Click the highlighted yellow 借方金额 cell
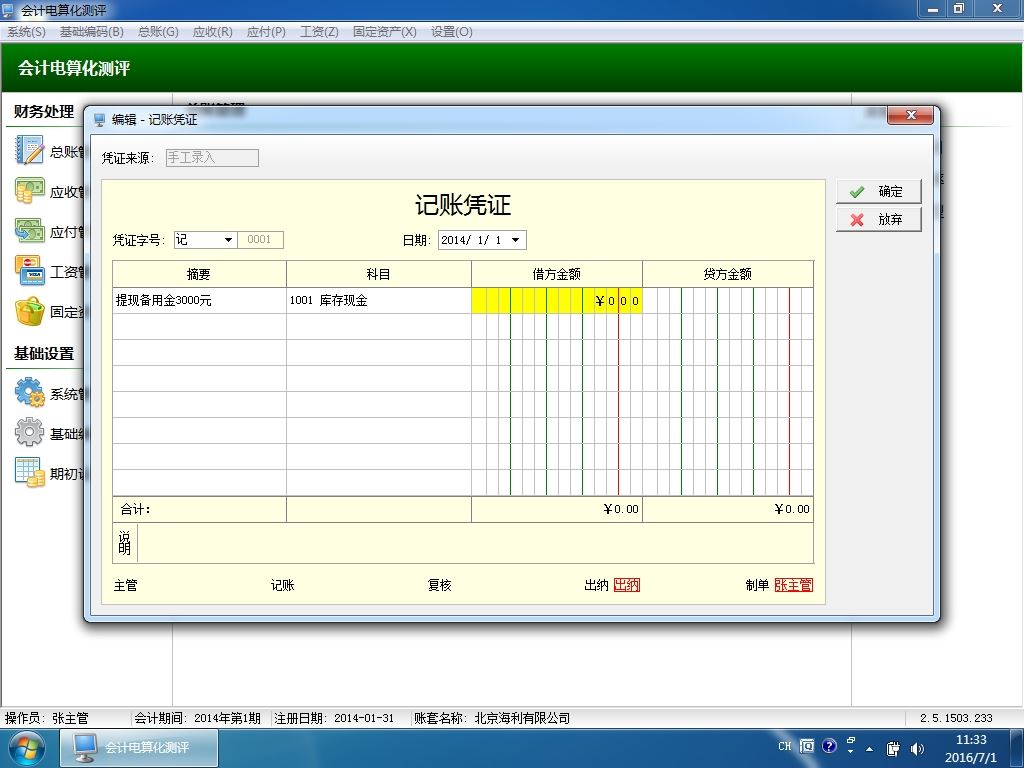 tap(556, 300)
